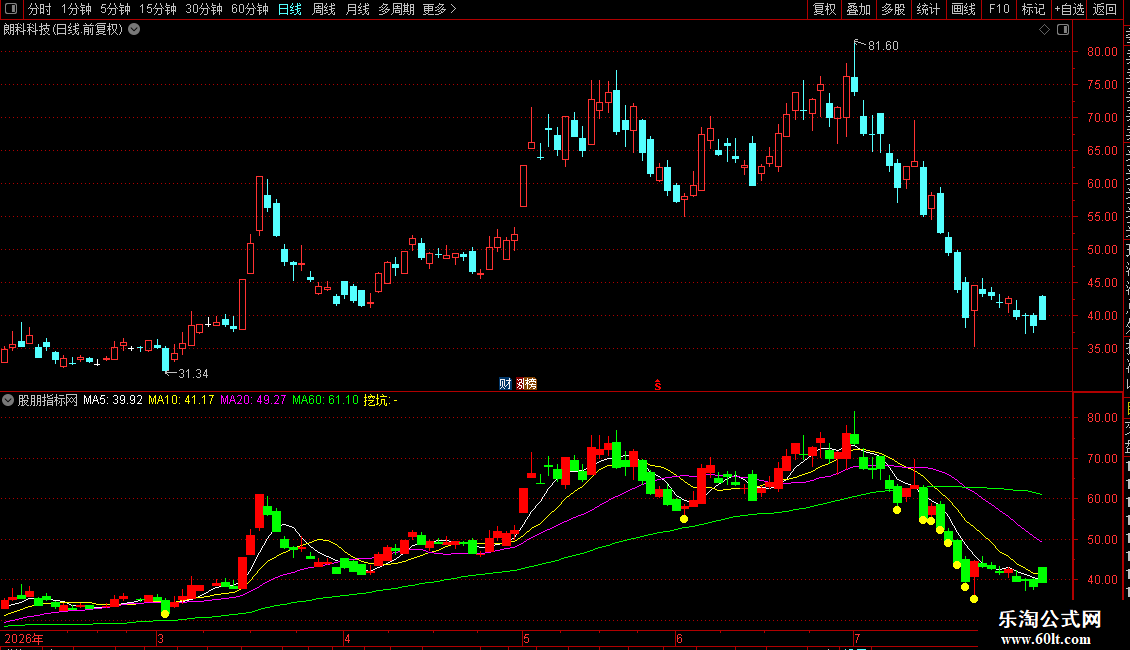Switch to the 日线 daily chart
The image size is (1130, 650).
point(290,9)
